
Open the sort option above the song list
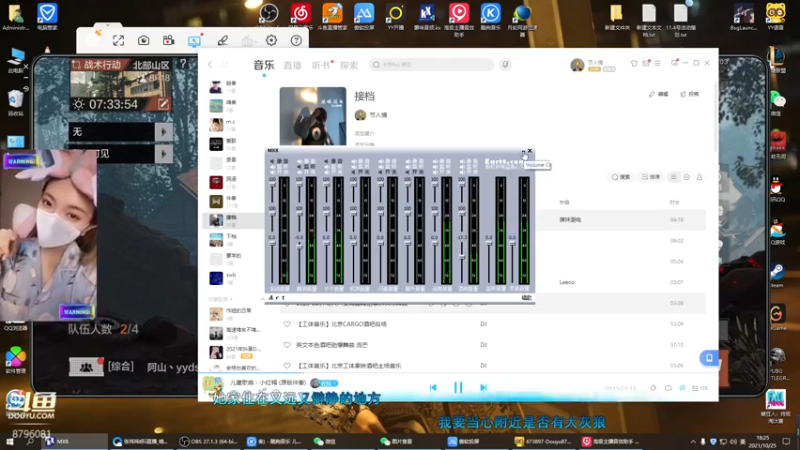click(x=651, y=177)
